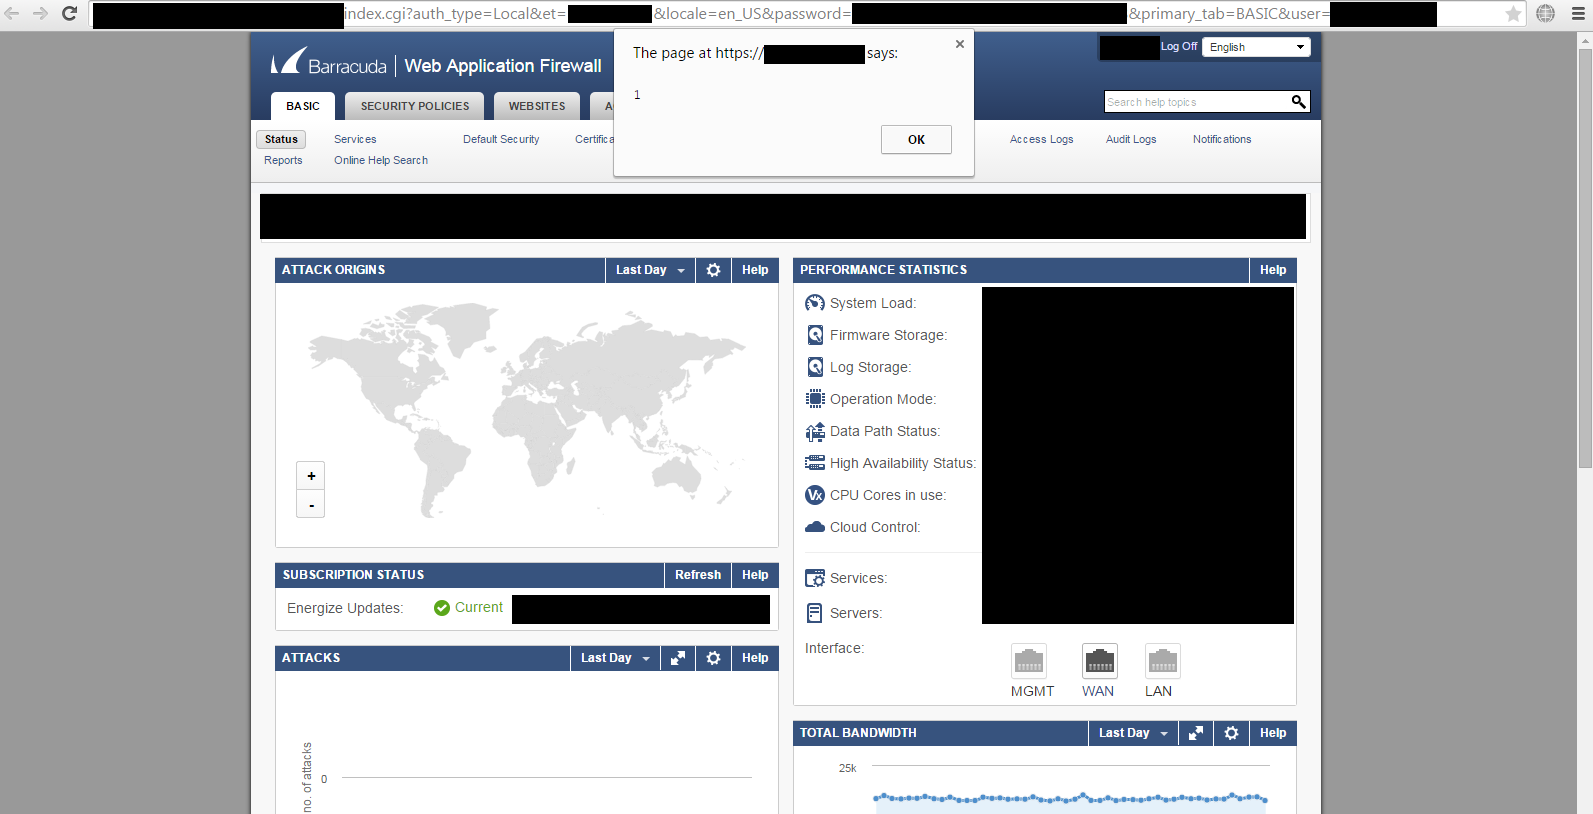This screenshot has height=814, width=1593.
Task: Switch to the BASIC tab
Action: (x=303, y=106)
